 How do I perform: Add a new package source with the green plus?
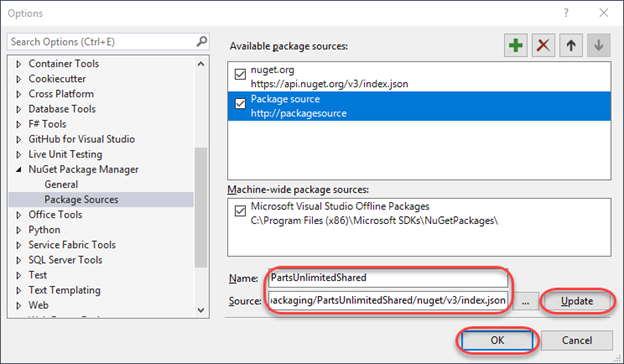(516, 45)
